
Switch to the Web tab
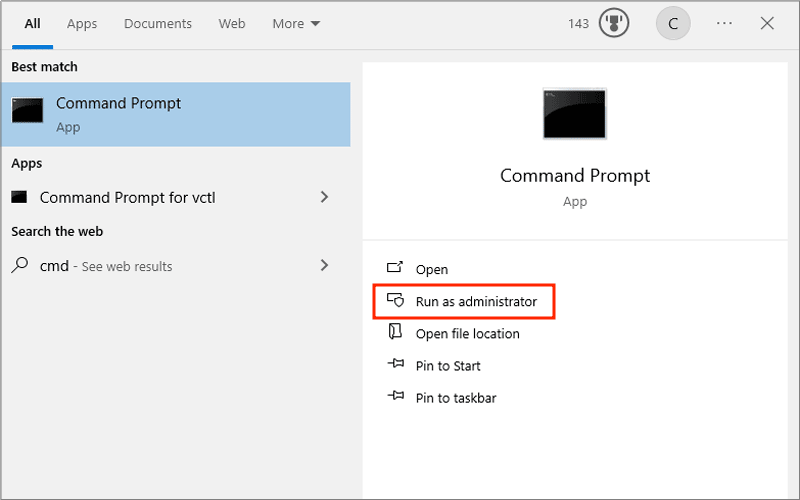click(232, 24)
